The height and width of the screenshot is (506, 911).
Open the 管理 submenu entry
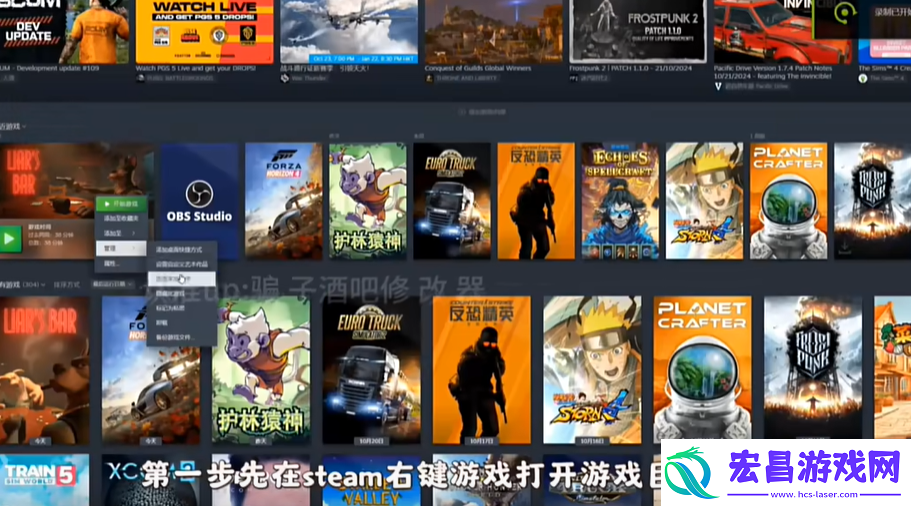[x=121, y=248]
